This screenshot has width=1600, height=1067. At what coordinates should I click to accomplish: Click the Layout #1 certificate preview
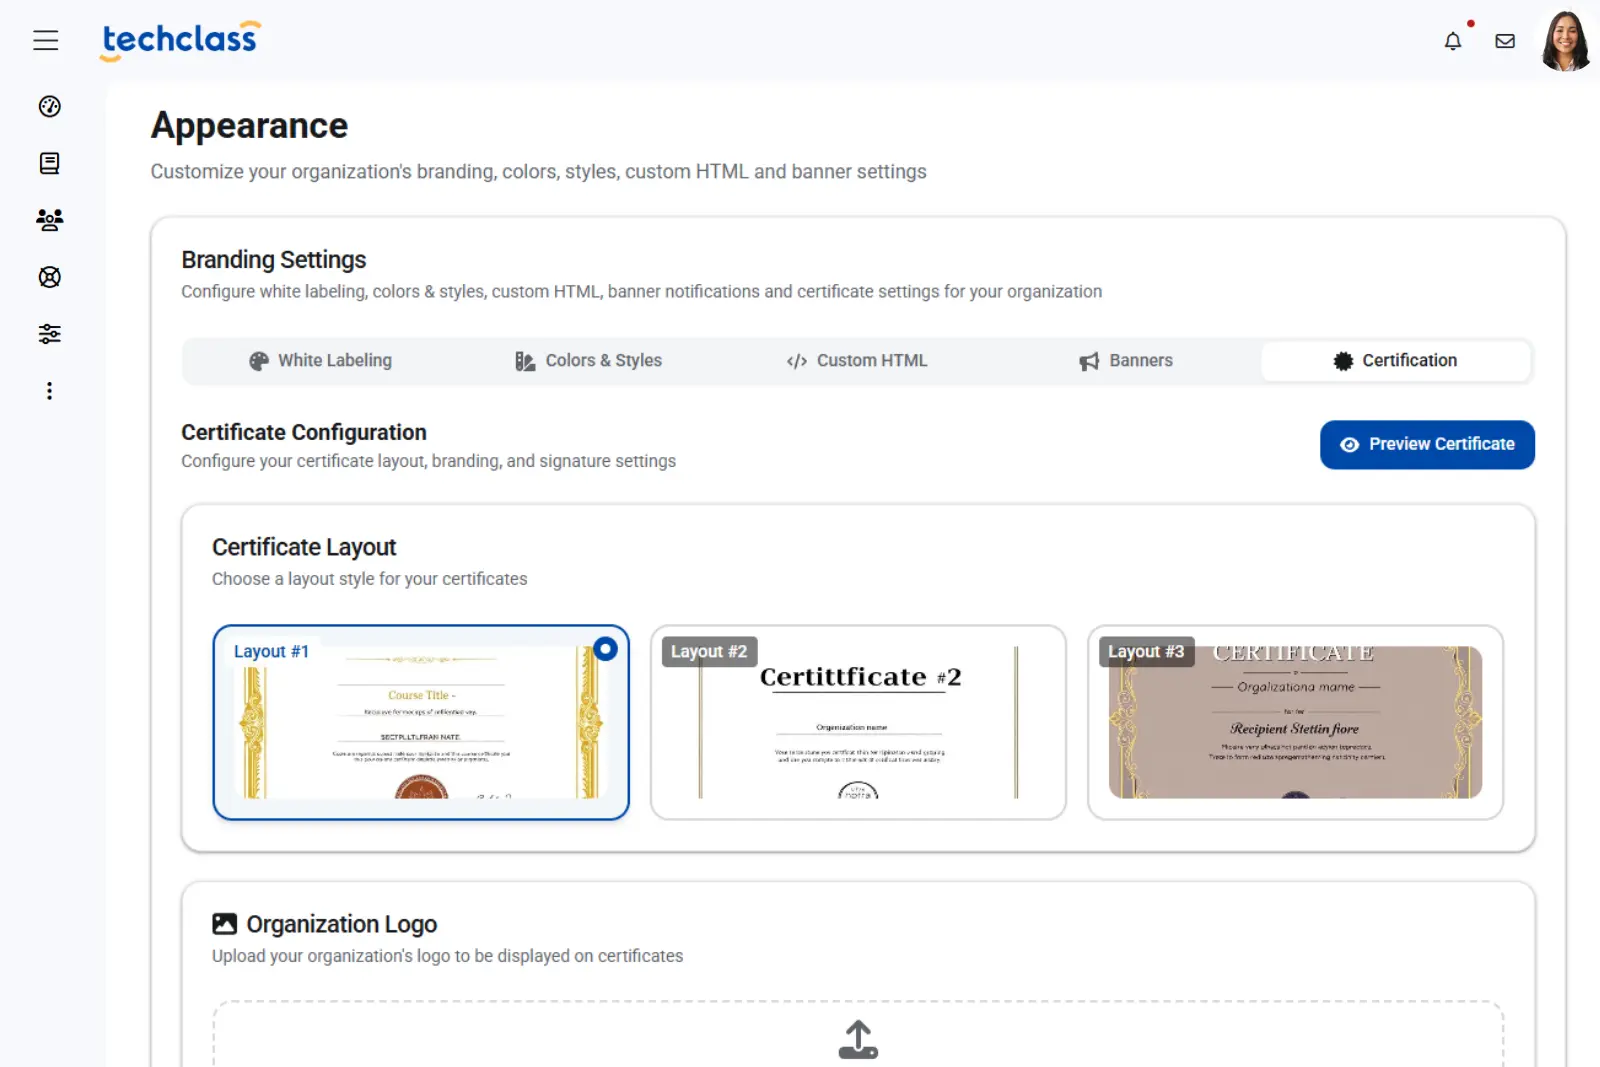(x=421, y=722)
